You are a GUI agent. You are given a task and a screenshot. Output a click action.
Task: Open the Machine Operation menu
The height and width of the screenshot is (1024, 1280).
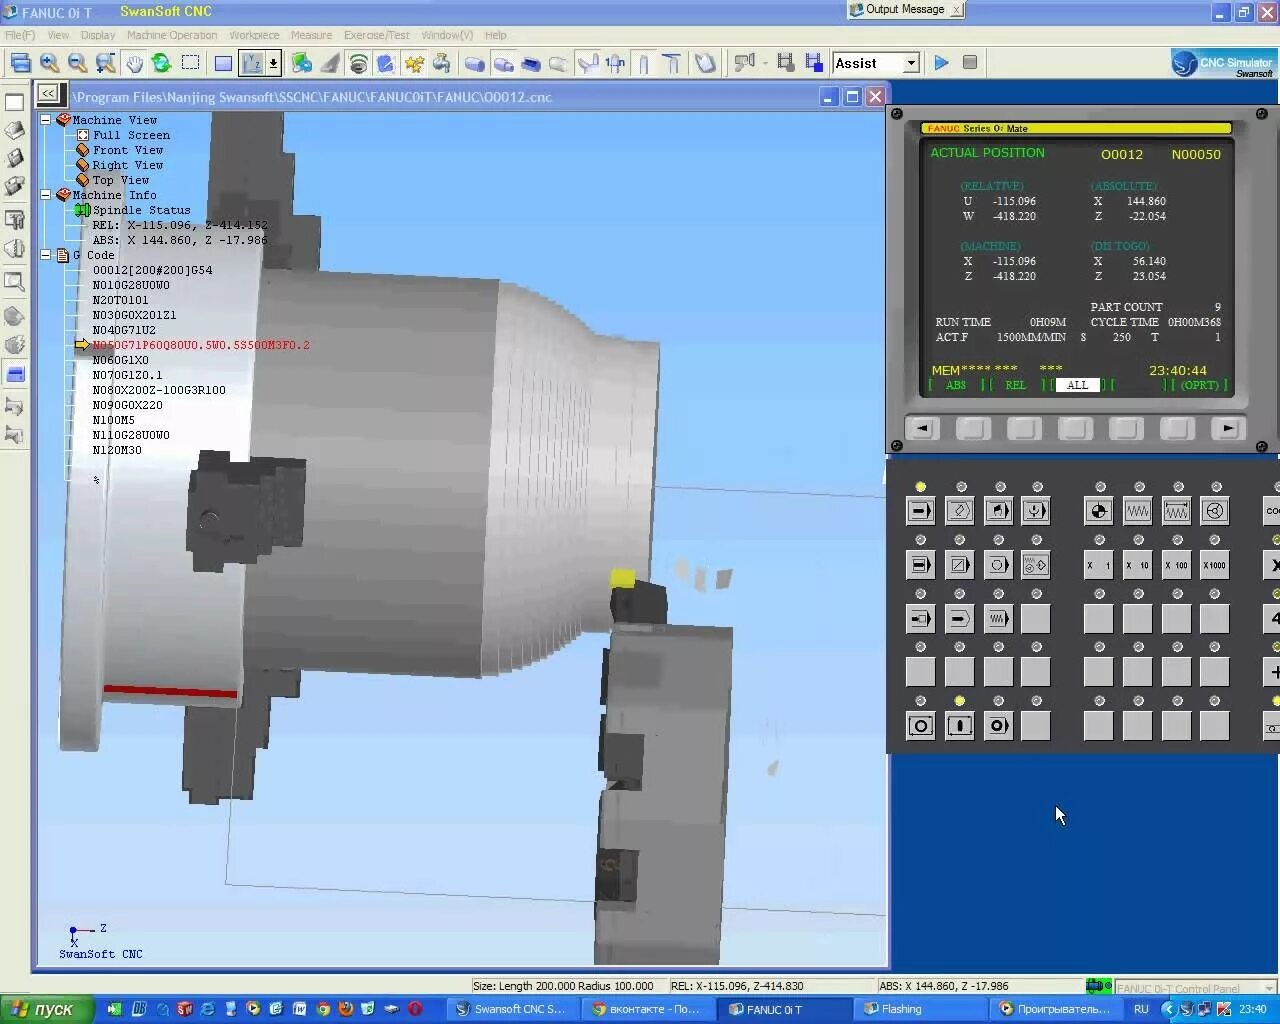coord(172,35)
